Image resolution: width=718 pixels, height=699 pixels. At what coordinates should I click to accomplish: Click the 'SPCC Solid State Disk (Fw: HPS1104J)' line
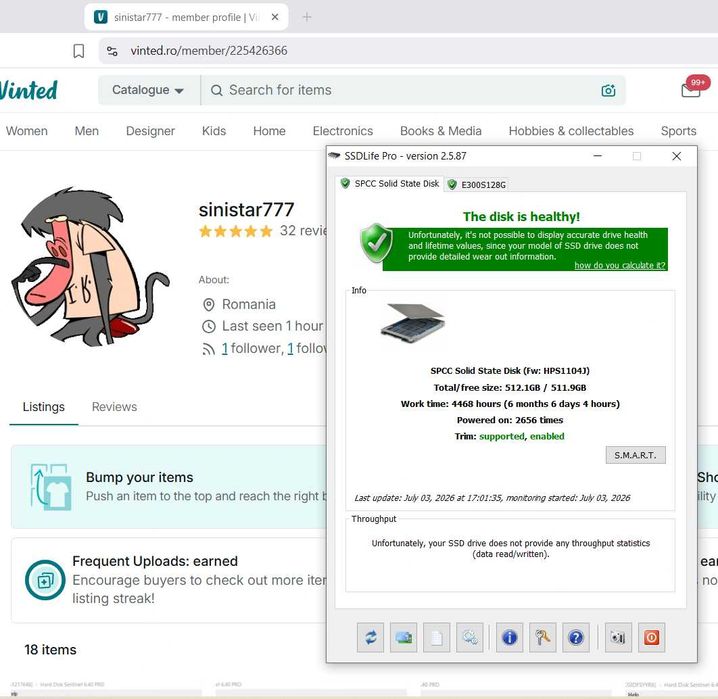(510, 371)
